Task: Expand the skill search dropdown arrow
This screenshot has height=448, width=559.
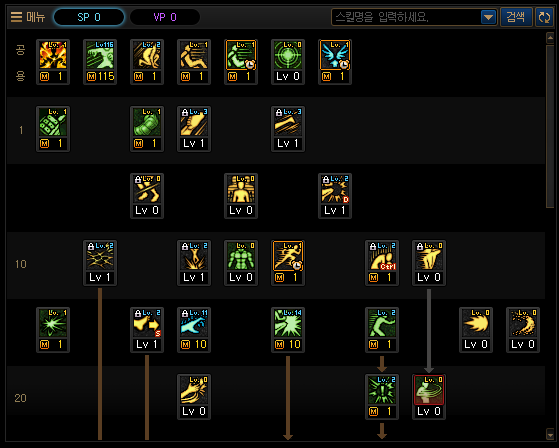Action: tap(488, 17)
